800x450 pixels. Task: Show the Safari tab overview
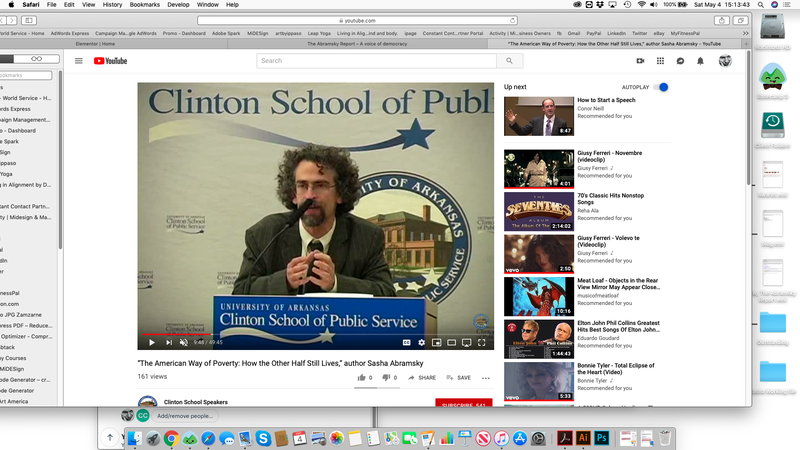pyautogui.click(x=740, y=20)
